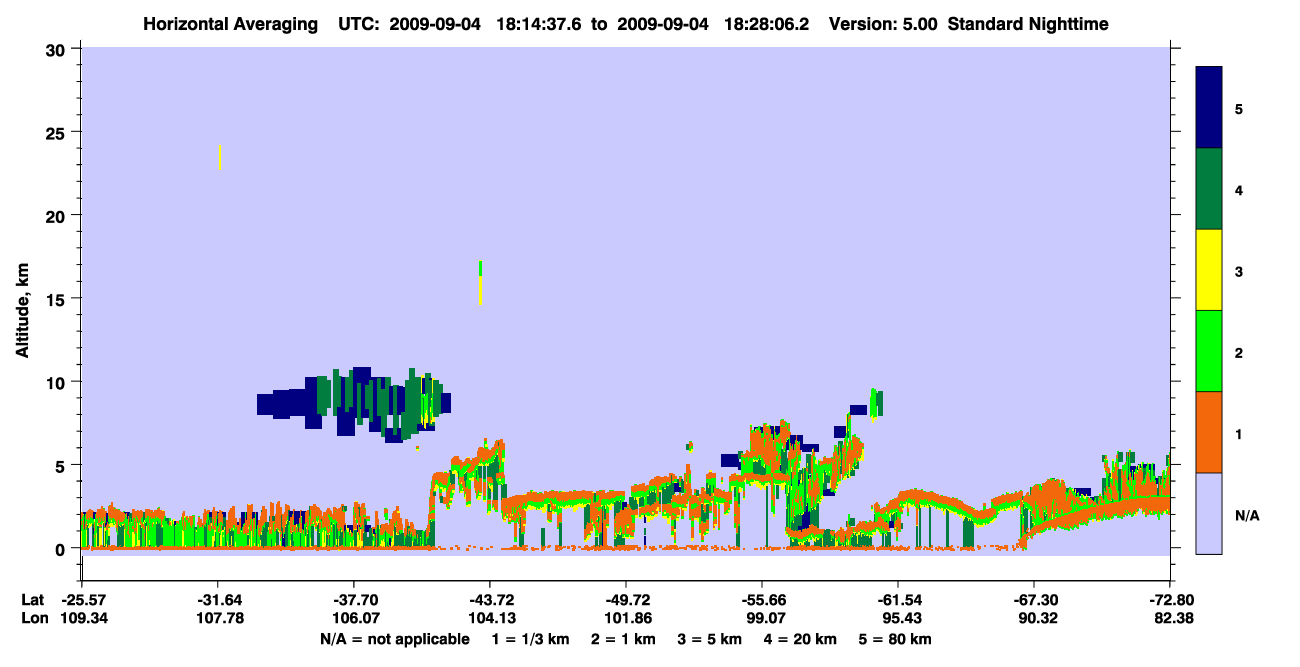1300x667 pixels.
Task: Click 'N/A = not applicable' legend text
Action: point(394,639)
